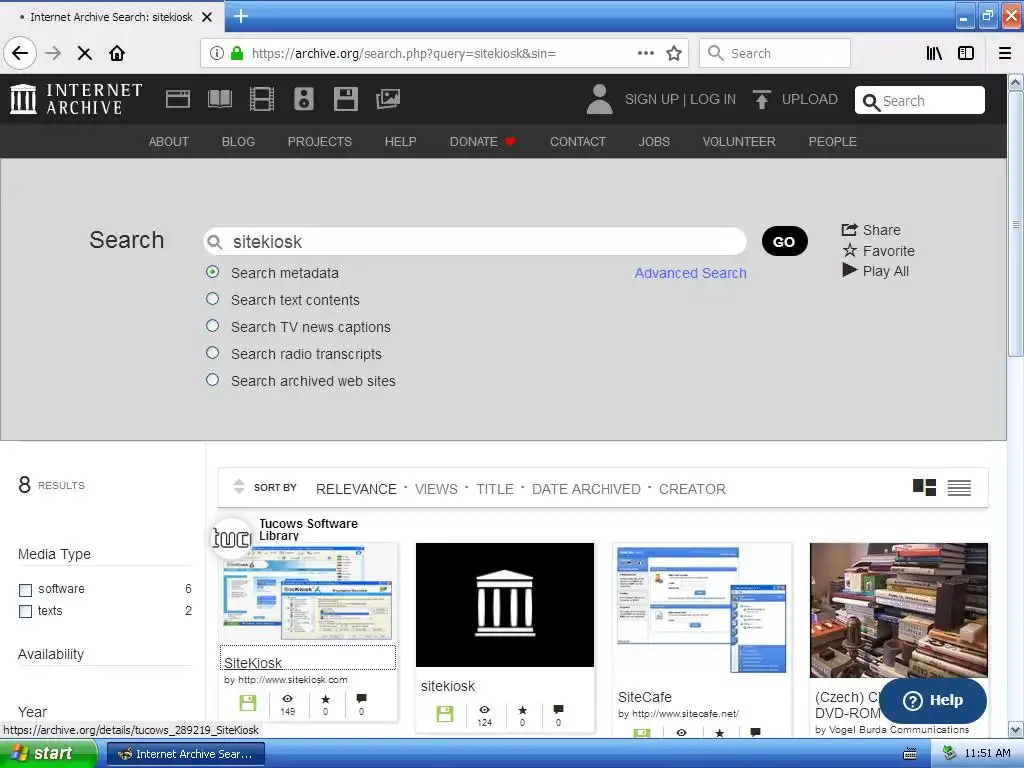Show site information icon
This screenshot has height=768, width=1024.
coord(217,53)
